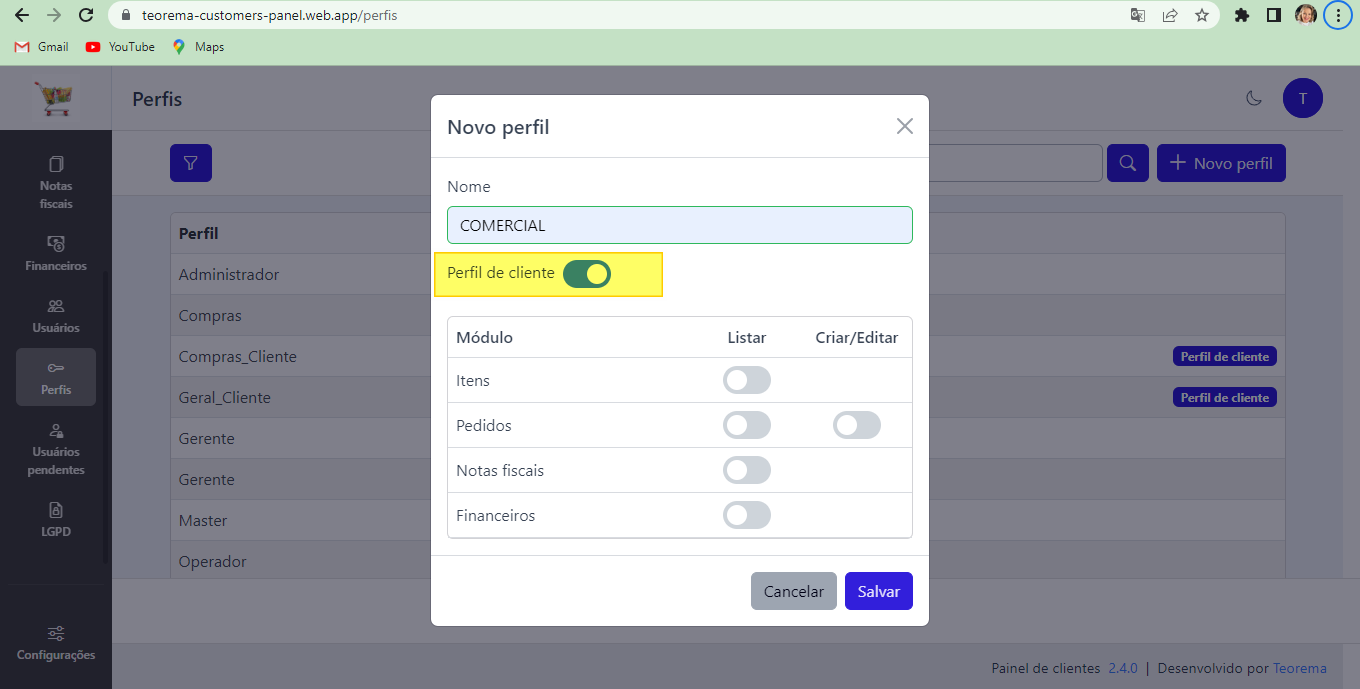
Task: Click Perfil de cliente badge on Compras_Cliente row
Action: click(x=1225, y=356)
